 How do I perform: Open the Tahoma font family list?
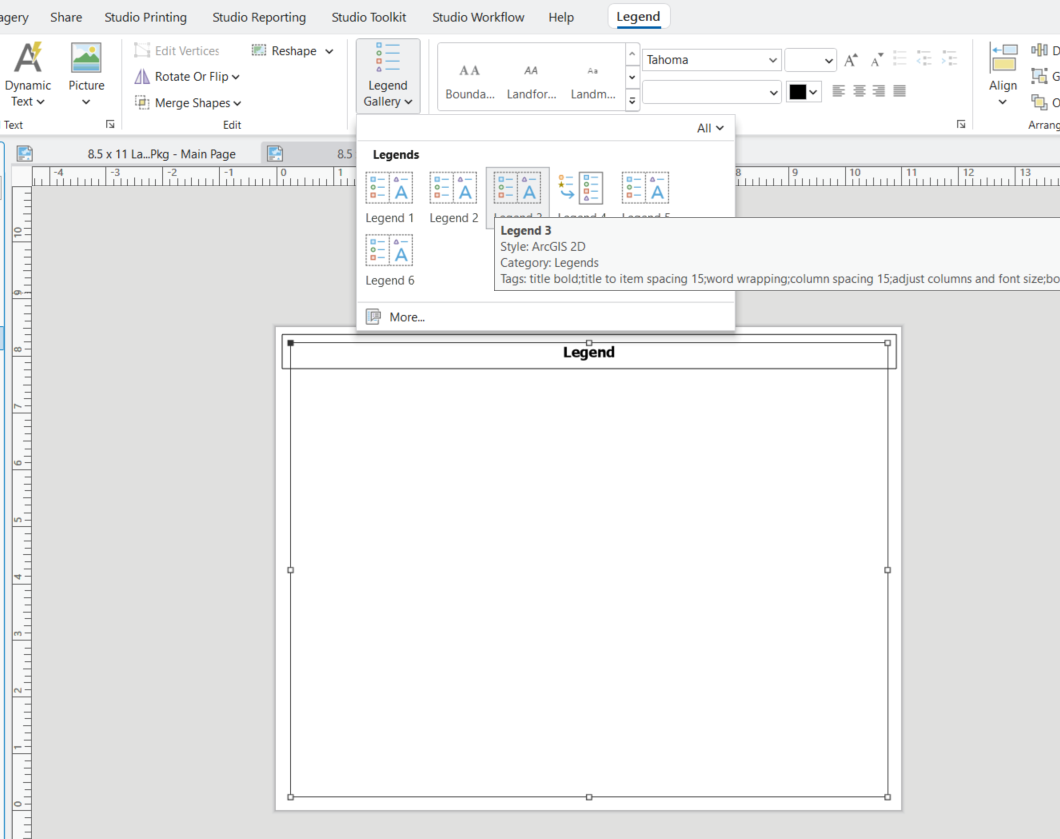[711, 60]
